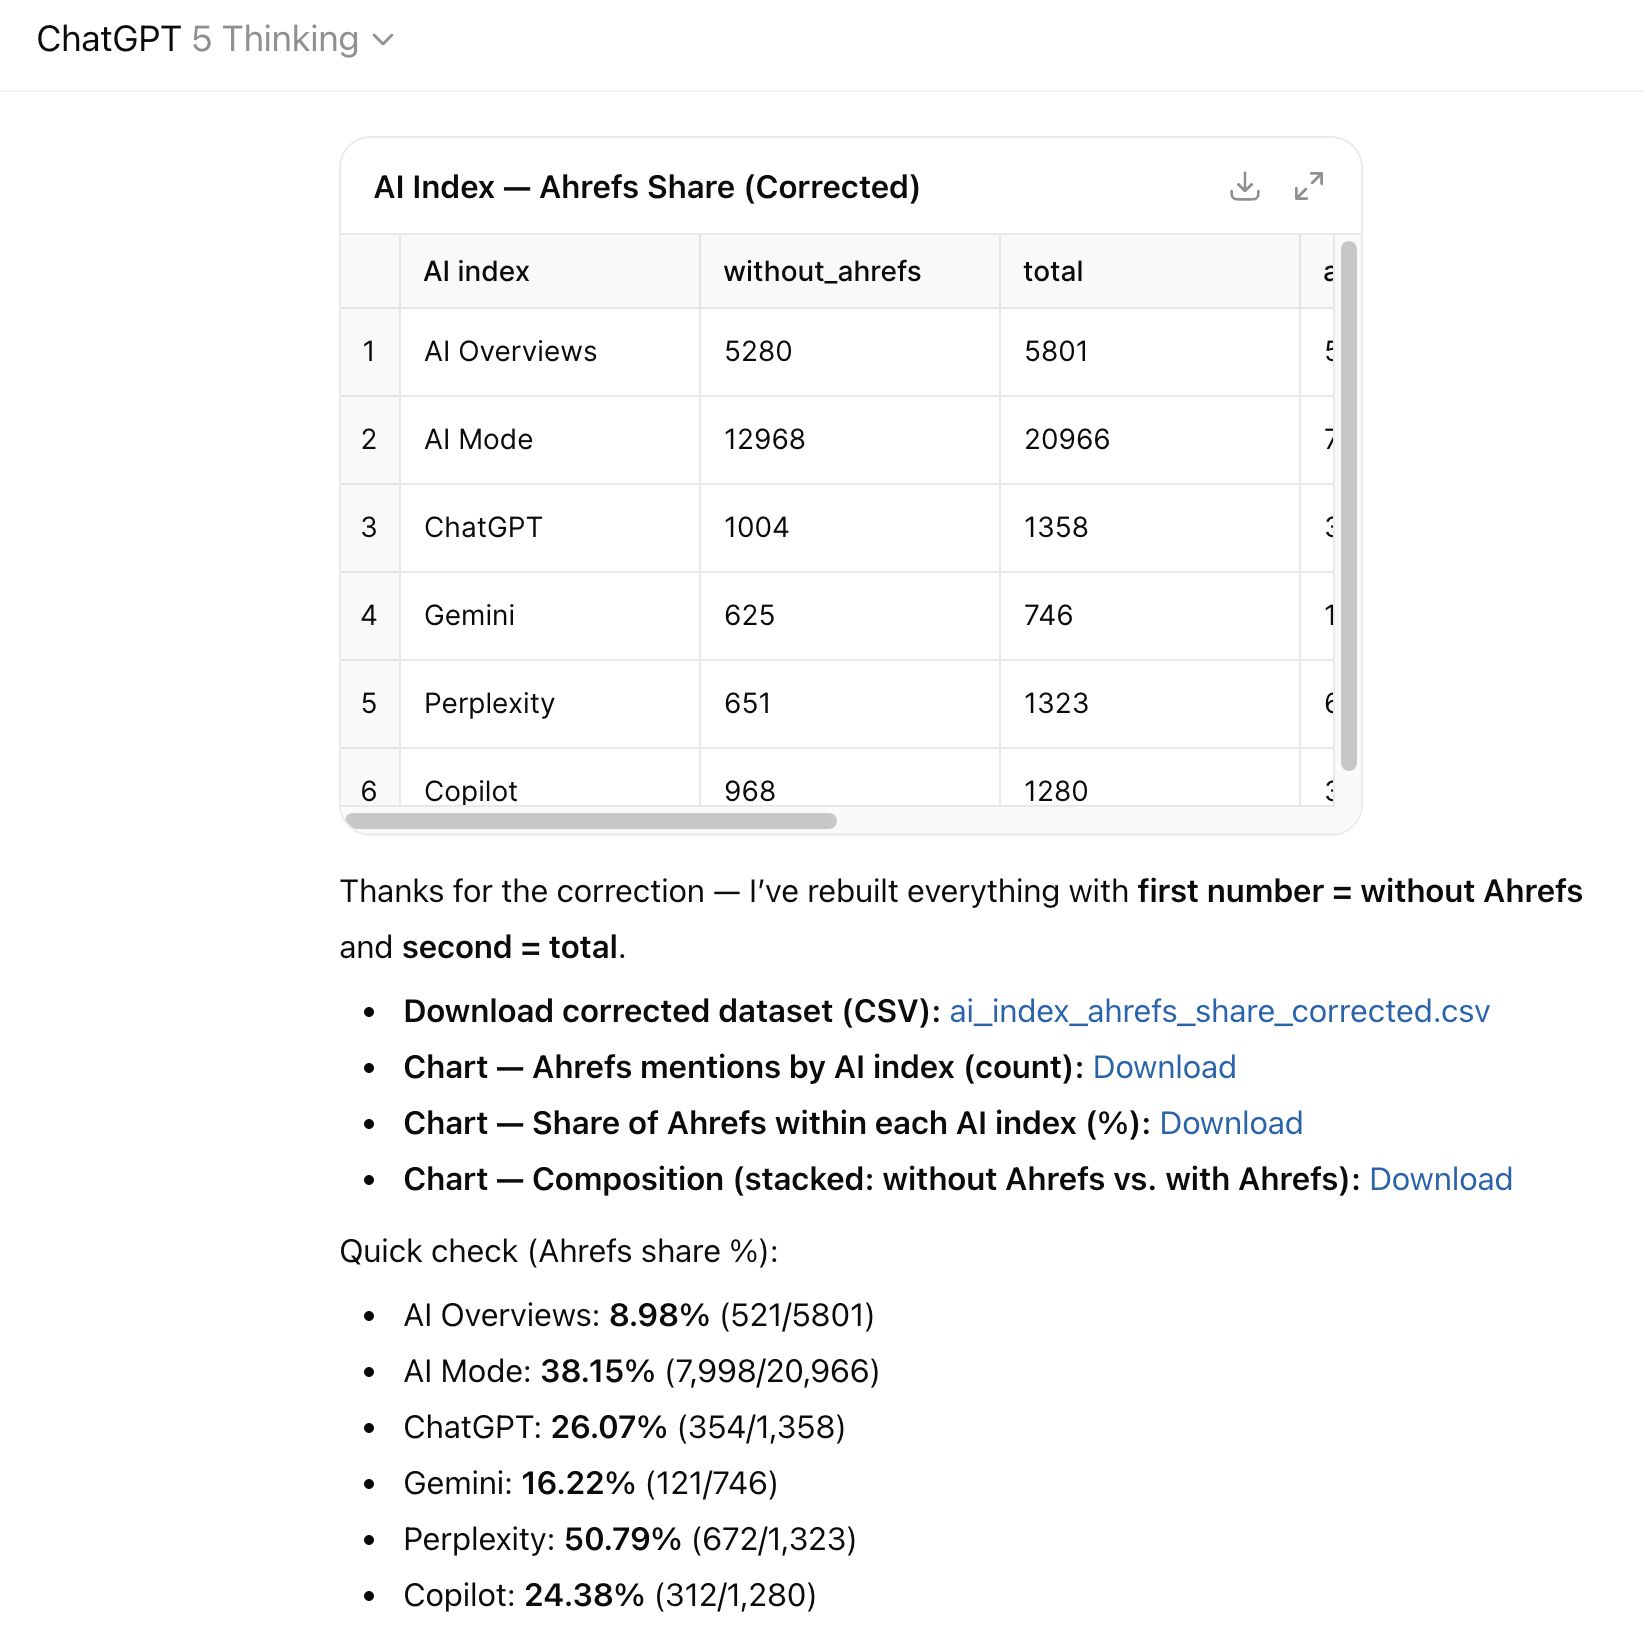Viewport: 1644px width, 1638px height.
Task: Click the 'AI Mode' table cell
Action: 478,439
